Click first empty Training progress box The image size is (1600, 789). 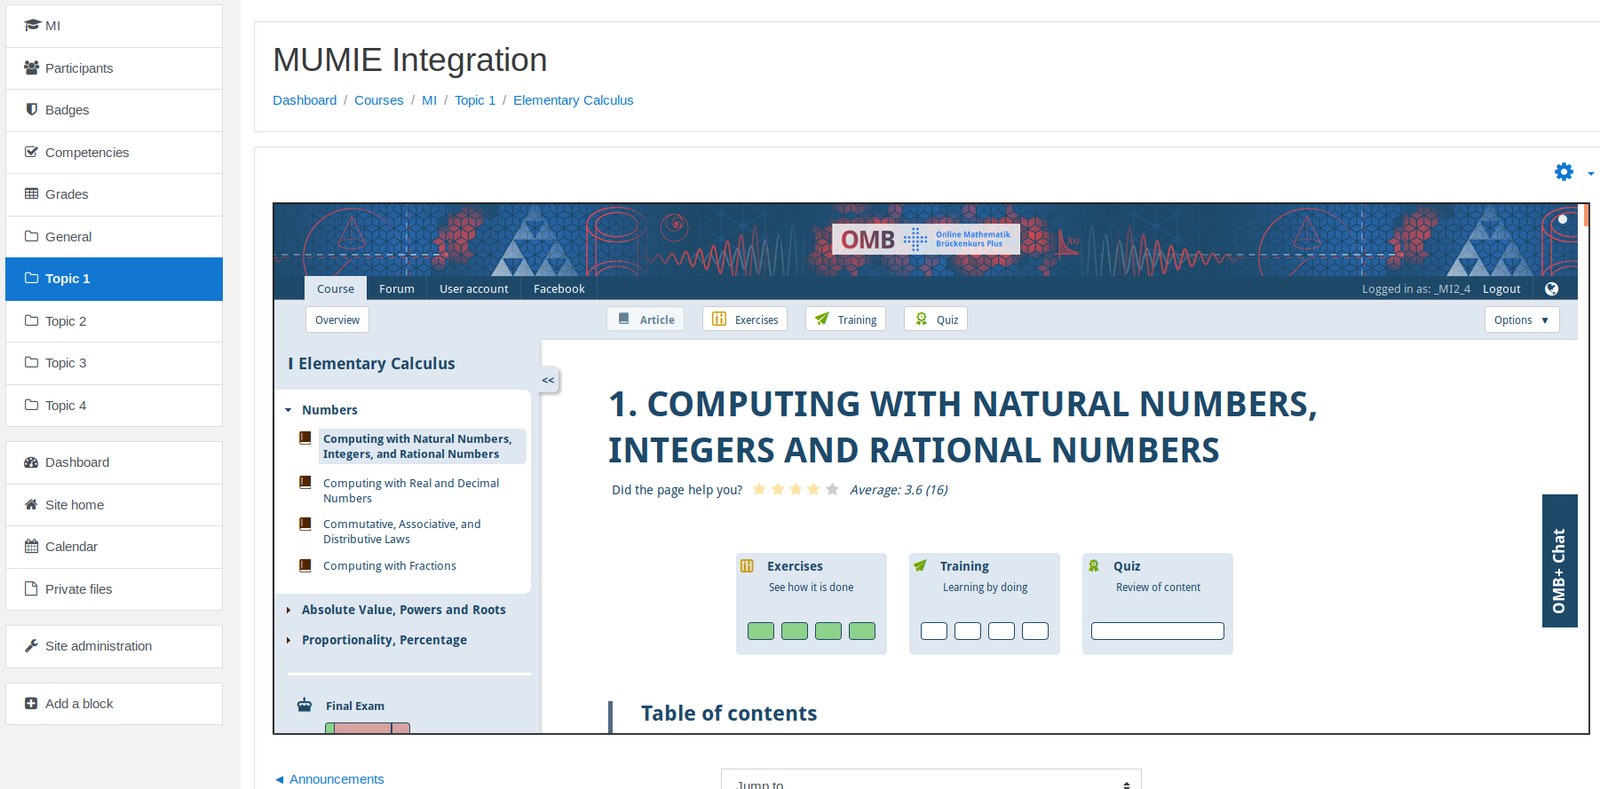tap(934, 631)
